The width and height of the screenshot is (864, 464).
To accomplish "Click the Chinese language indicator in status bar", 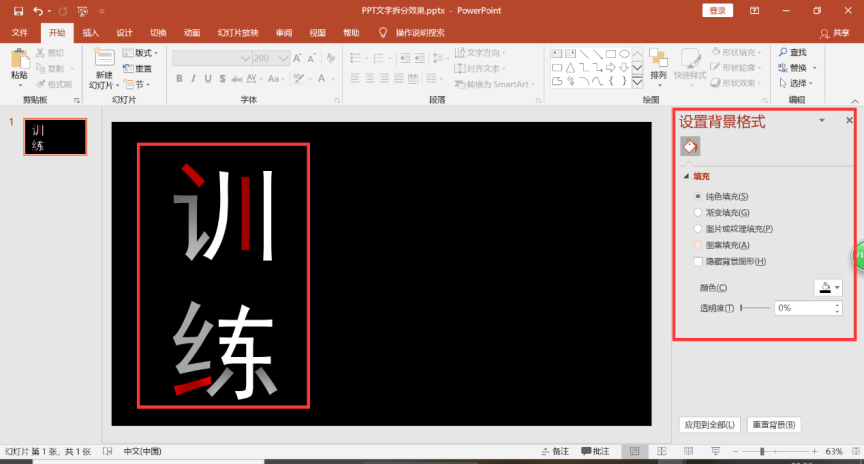I will pos(142,451).
